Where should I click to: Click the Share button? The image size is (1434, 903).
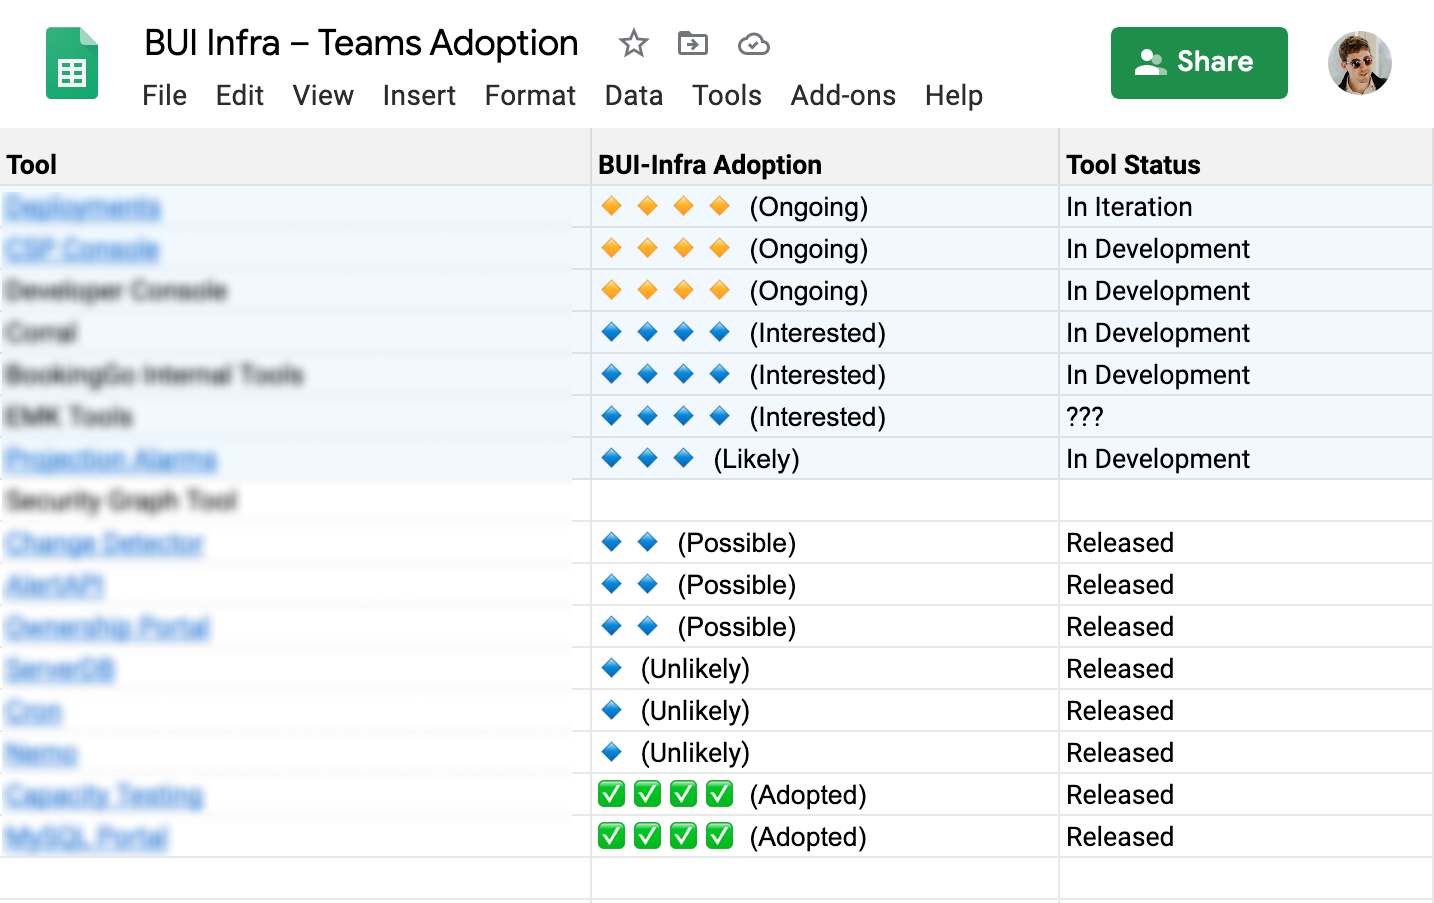tap(1198, 63)
